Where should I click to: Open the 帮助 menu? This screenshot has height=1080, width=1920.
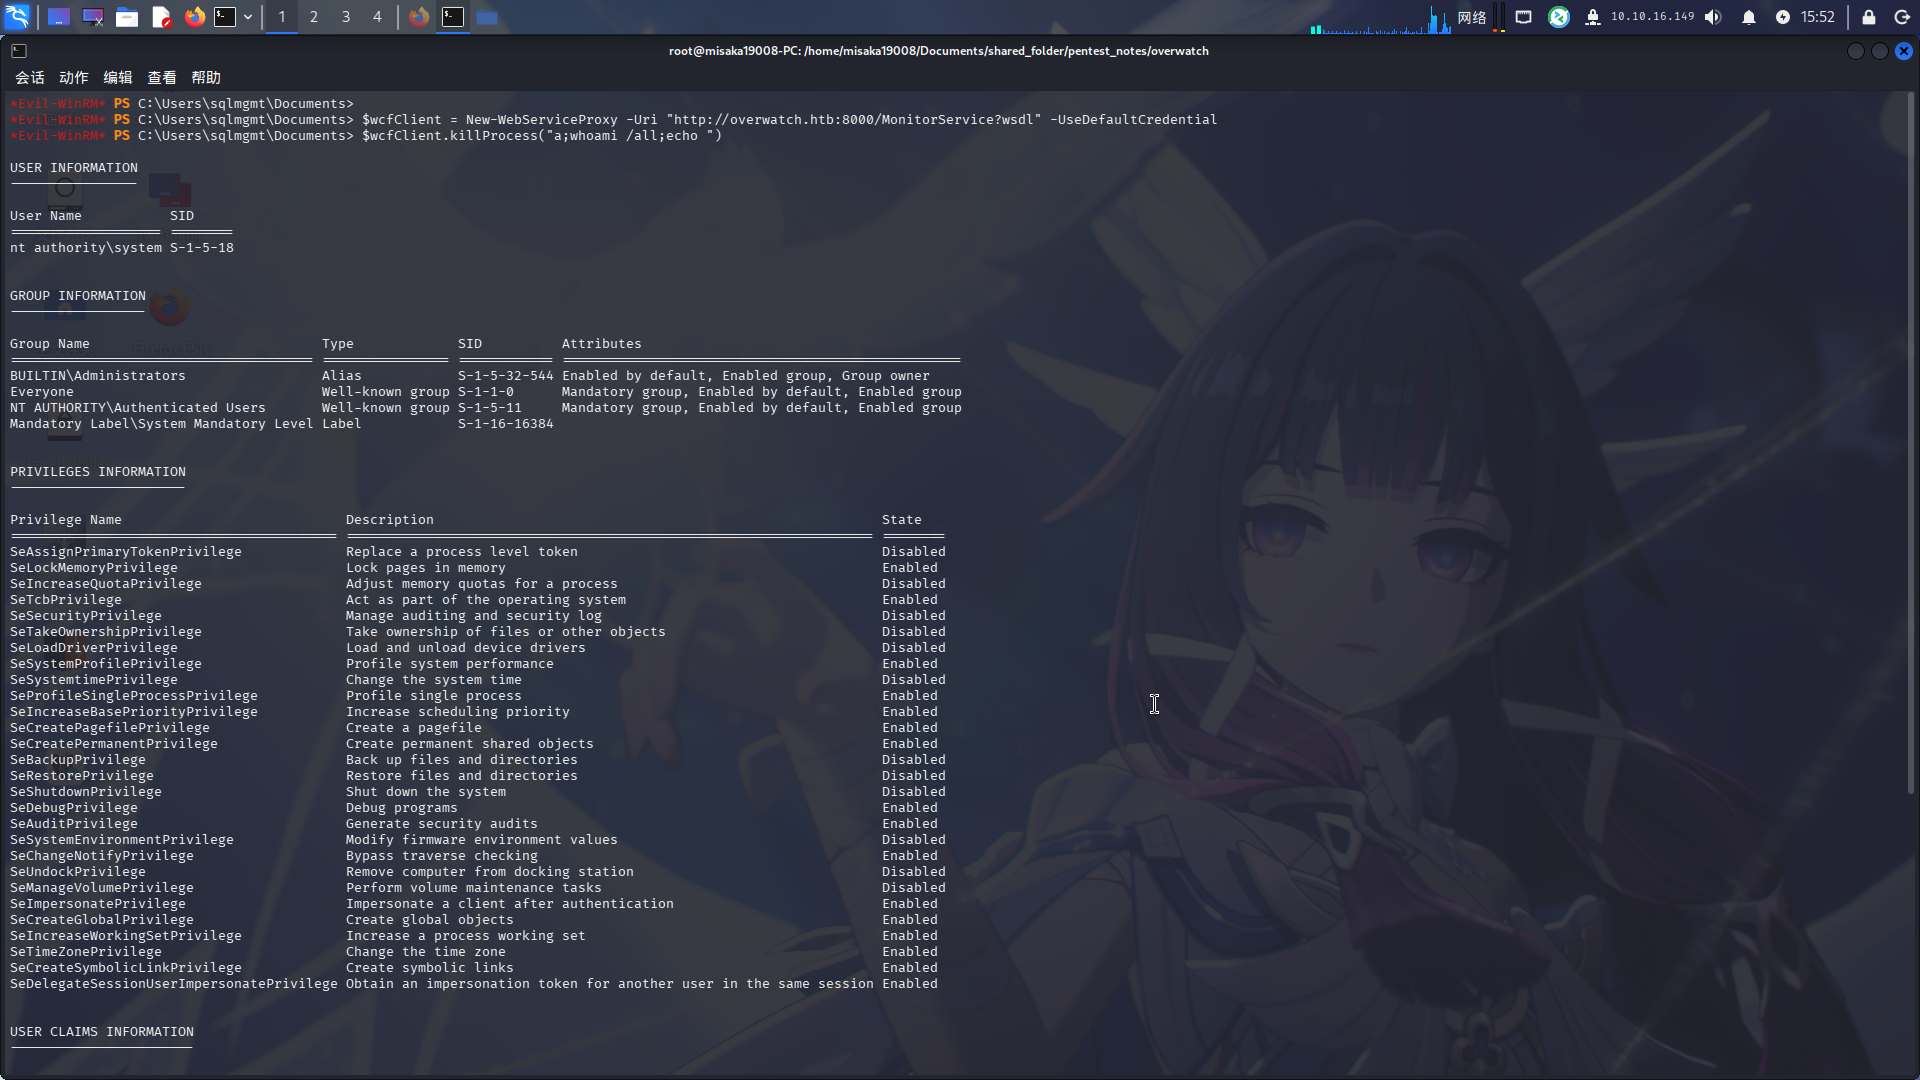pos(205,78)
